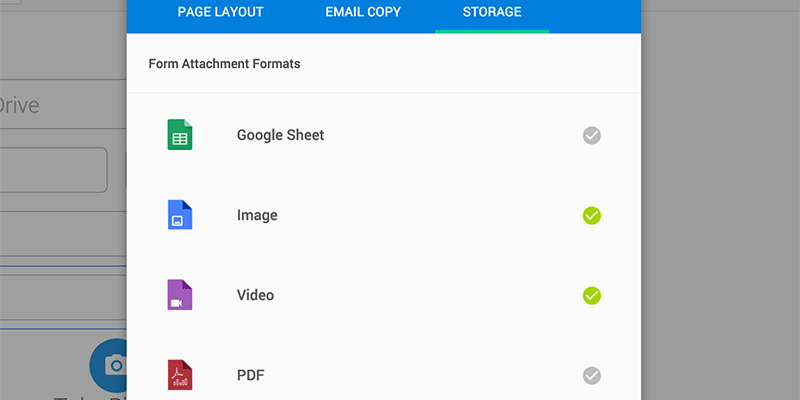The height and width of the screenshot is (400, 800).
Task: Enable the Google Sheet format checkmark
Action: click(592, 136)
